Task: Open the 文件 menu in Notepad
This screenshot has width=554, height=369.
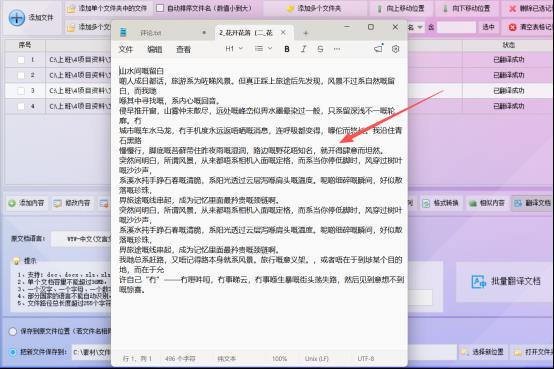Action: pos(126,49)
